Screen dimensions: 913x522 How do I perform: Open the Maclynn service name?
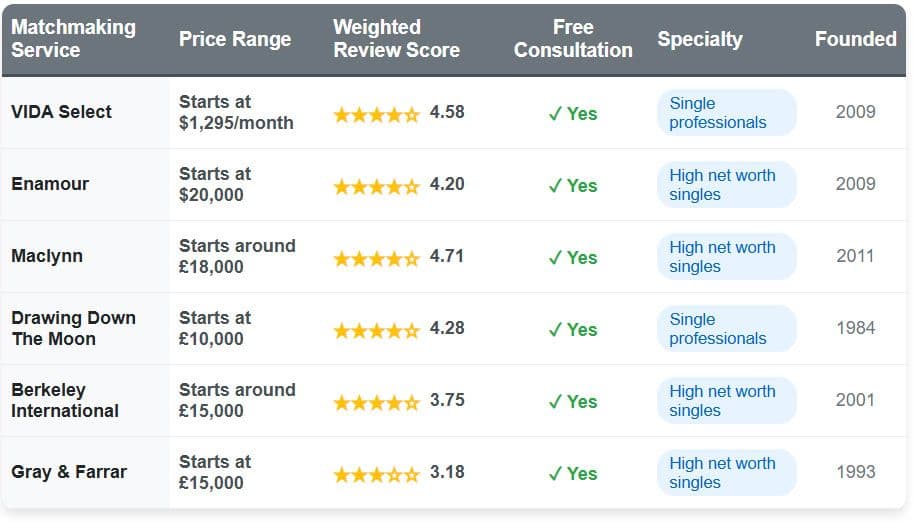tap(47, 256)
